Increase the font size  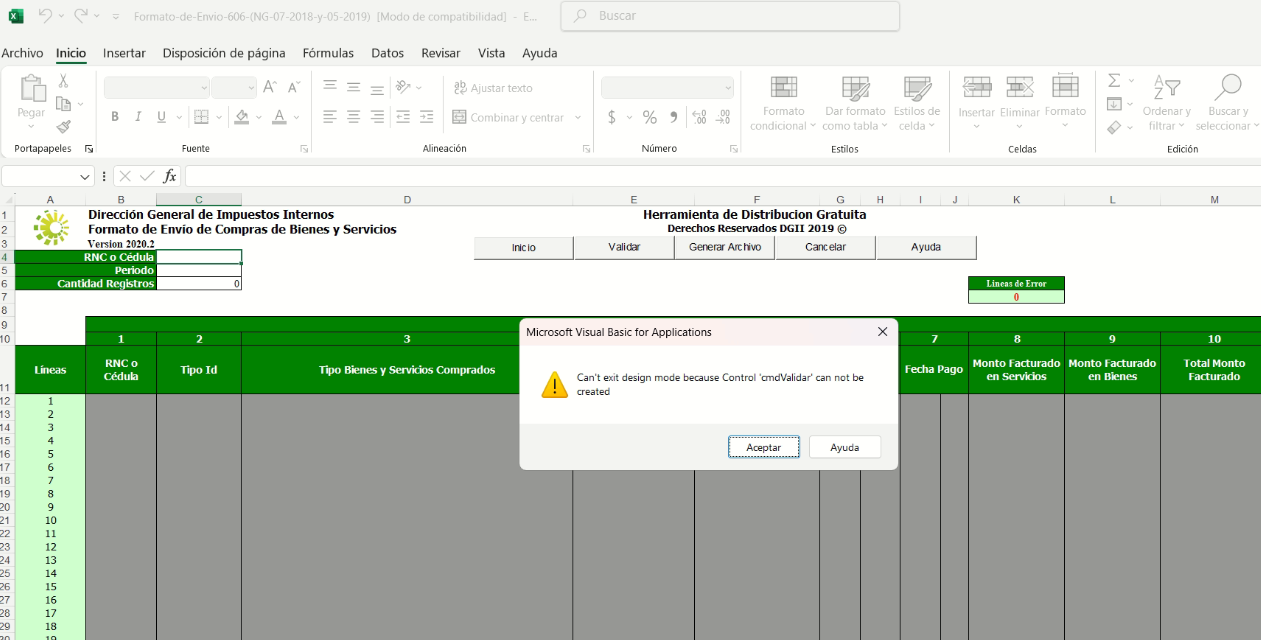click(x=269, y=87)
